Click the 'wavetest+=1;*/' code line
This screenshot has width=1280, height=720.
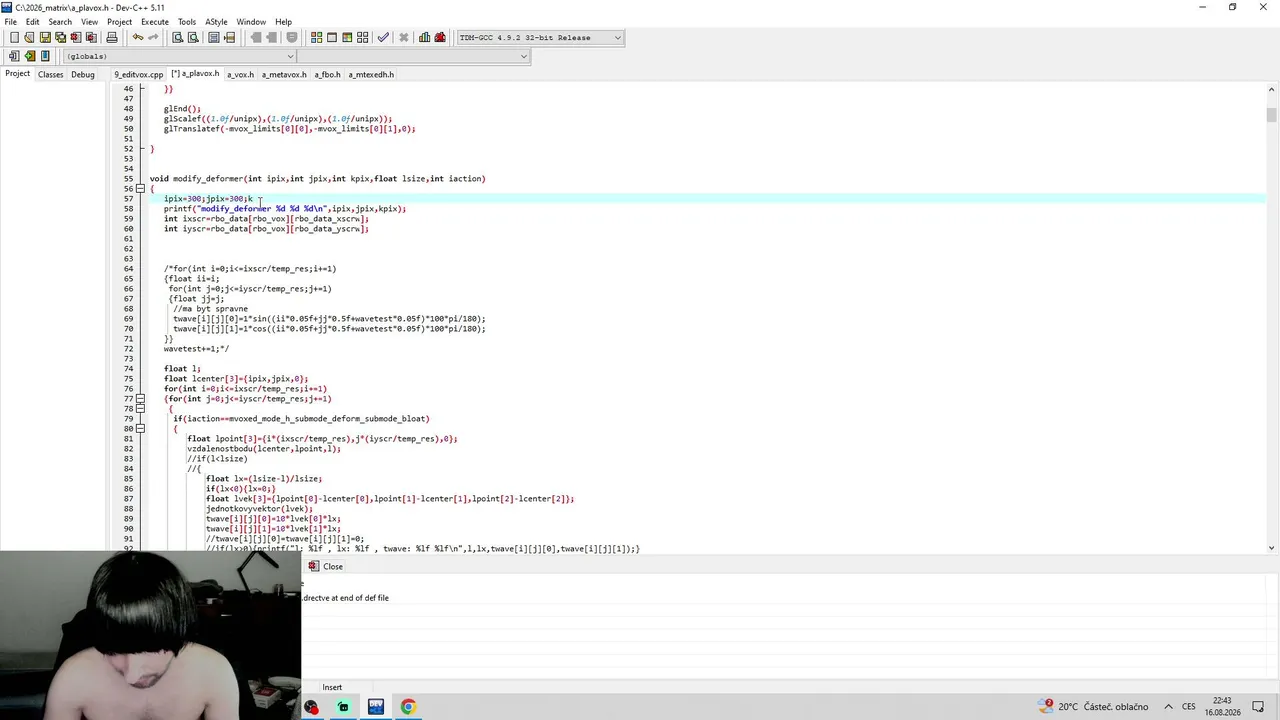click(x=196, y=349)
